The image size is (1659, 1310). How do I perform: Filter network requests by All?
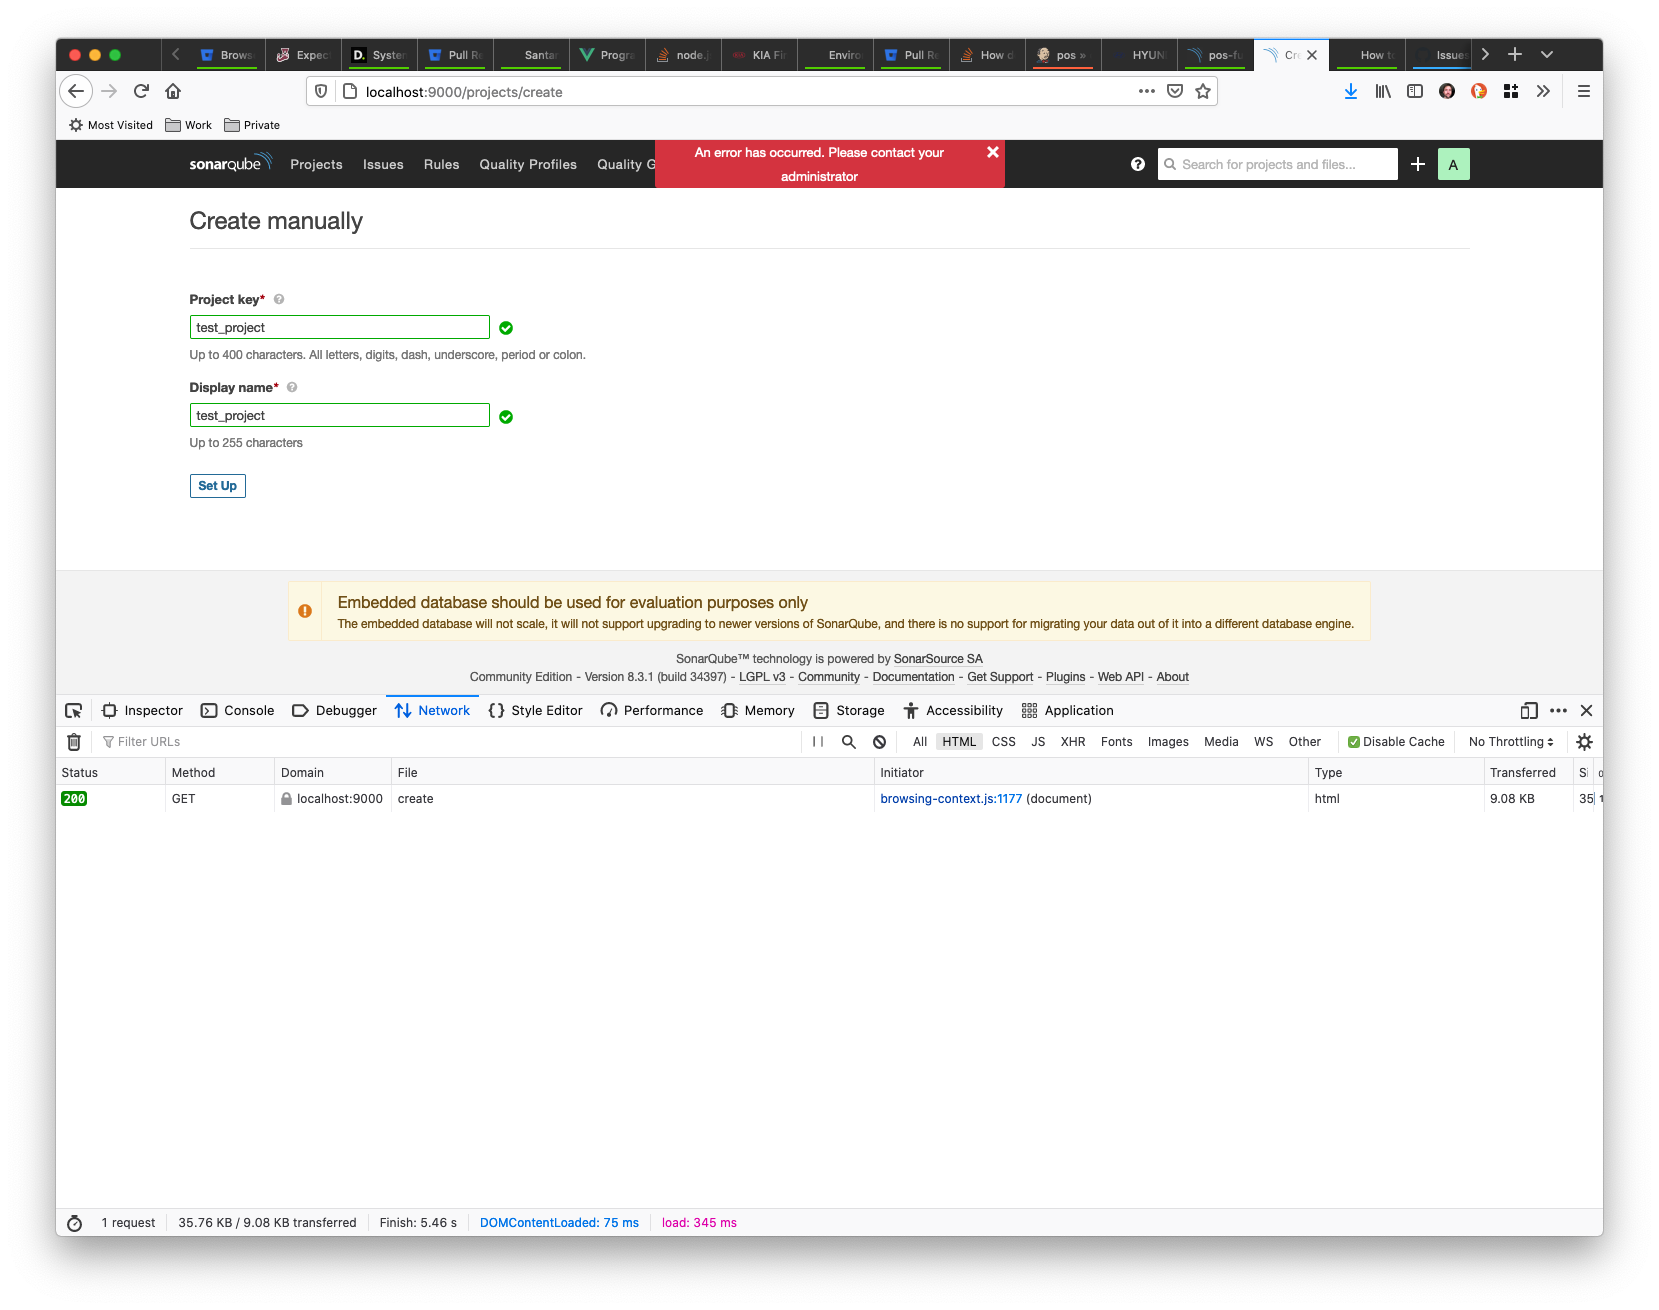[920, 742]
